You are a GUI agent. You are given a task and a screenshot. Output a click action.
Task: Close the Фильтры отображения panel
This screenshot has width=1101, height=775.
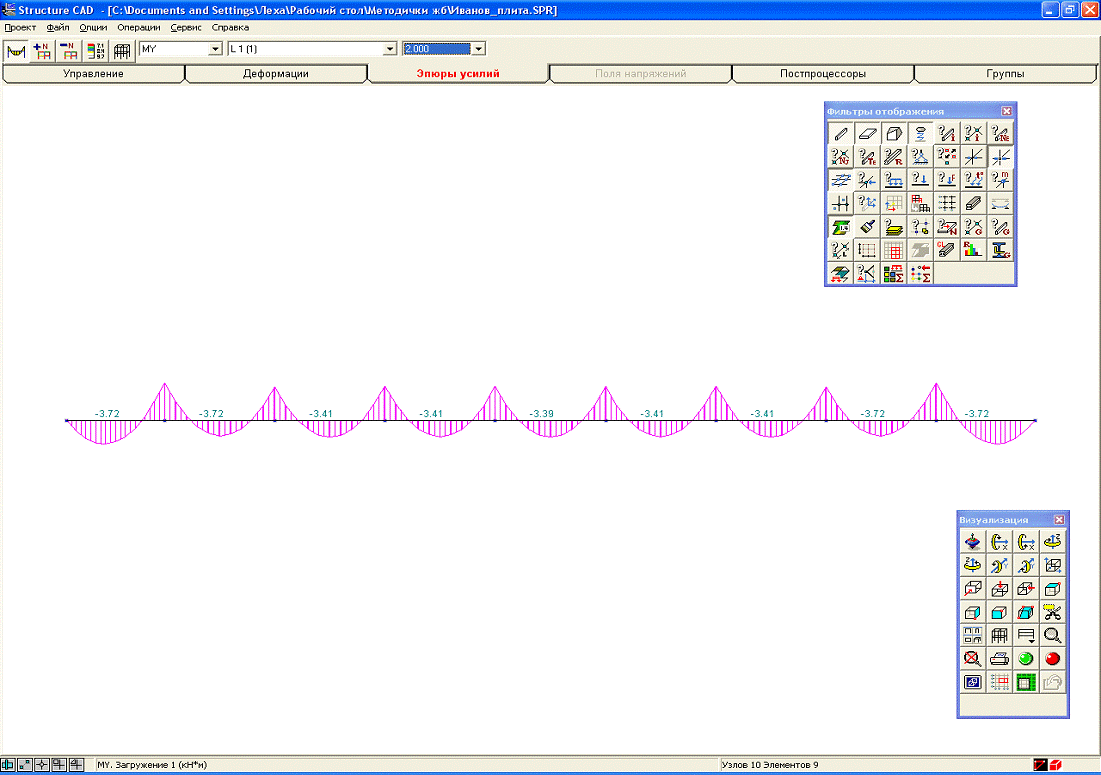(1006, 111)
